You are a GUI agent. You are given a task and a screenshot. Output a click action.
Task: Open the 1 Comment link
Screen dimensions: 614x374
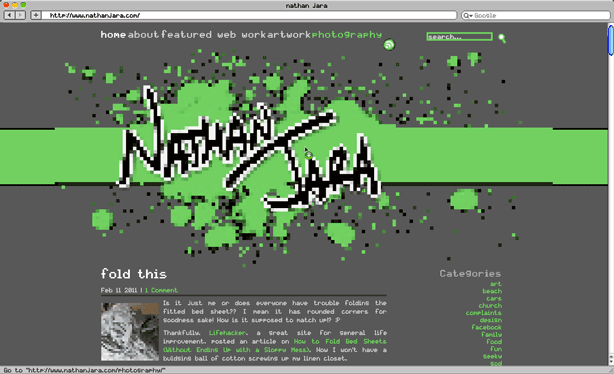pyautogui.click(x=161, y=290)
